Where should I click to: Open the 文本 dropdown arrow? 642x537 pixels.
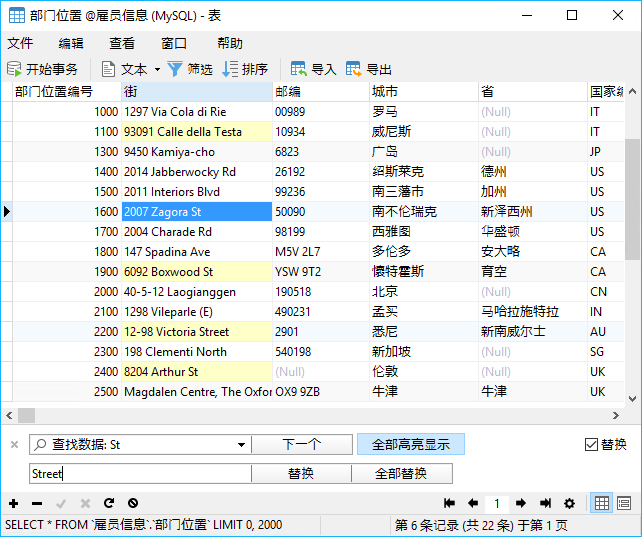[x=158, y=69]
